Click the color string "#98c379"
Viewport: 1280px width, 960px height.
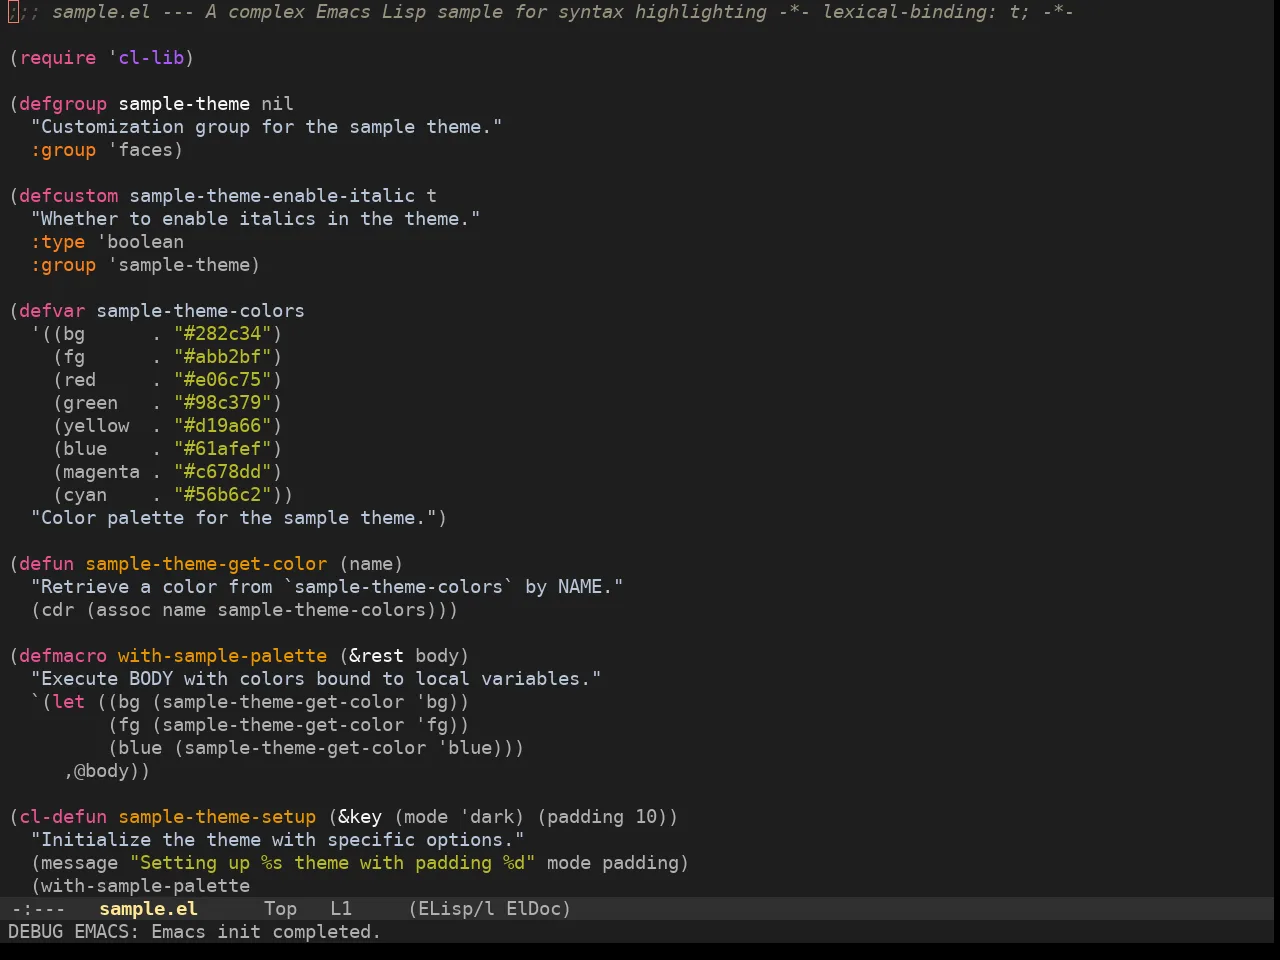coord(223,402)
